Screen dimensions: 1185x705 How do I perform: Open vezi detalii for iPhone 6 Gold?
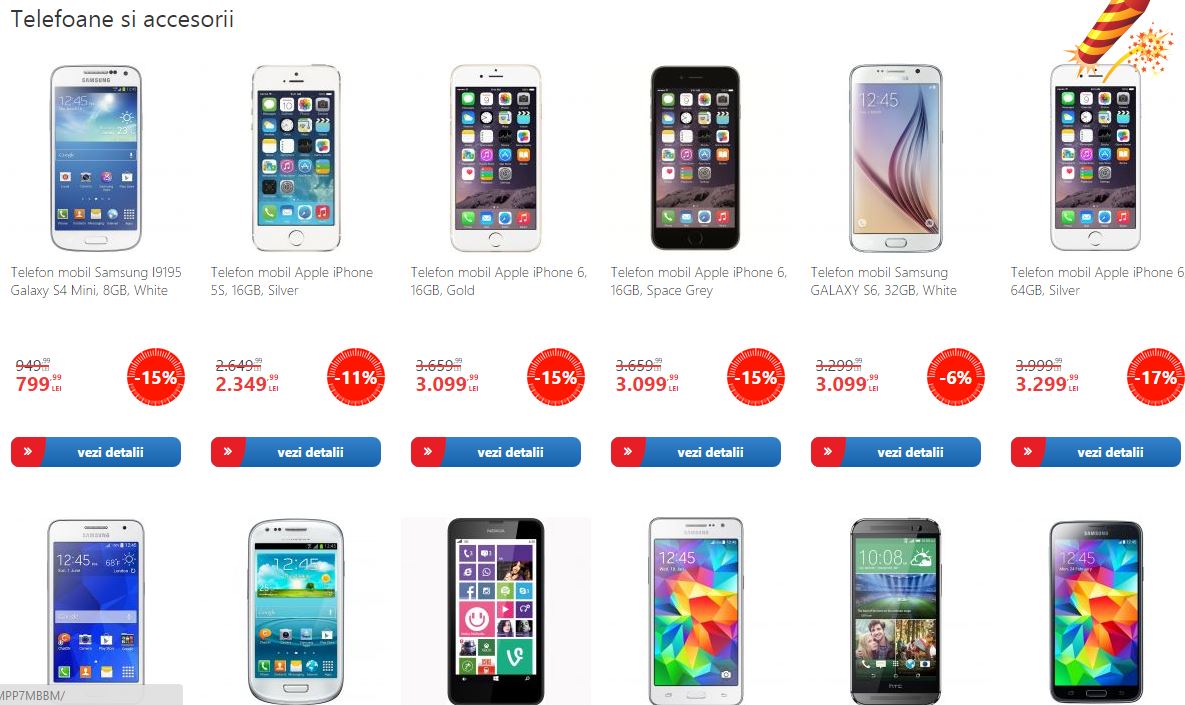coord(496,452)
